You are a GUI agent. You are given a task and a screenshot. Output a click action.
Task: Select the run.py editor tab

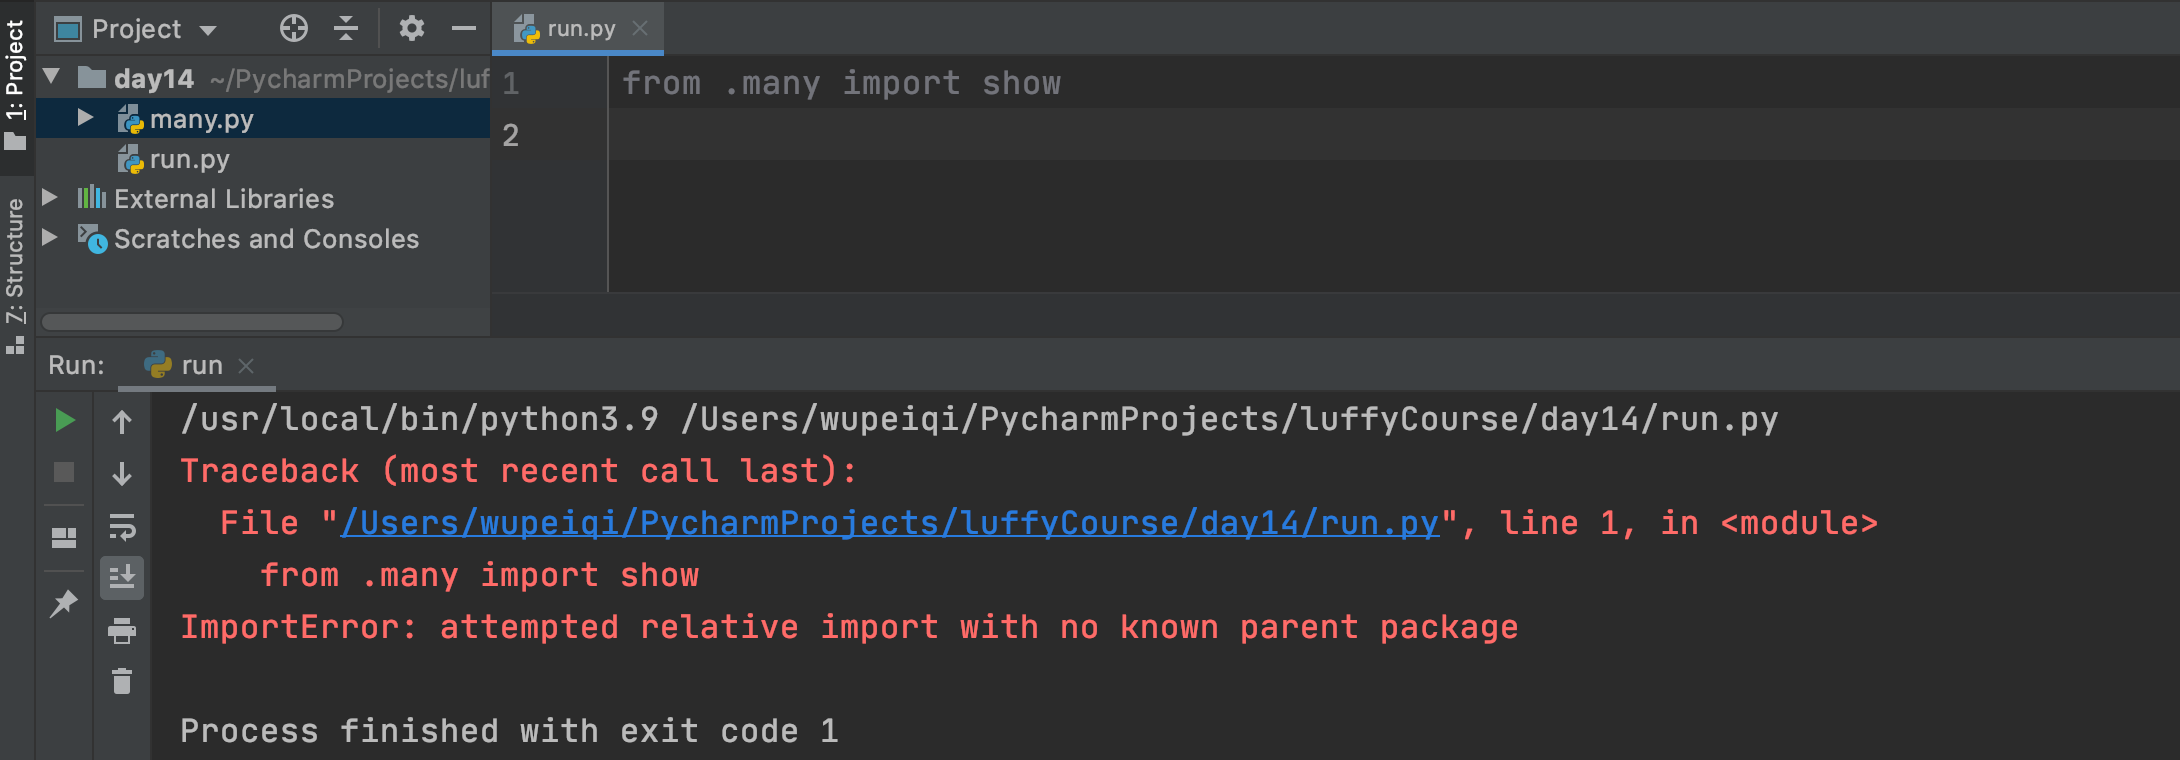coord(578,29)
